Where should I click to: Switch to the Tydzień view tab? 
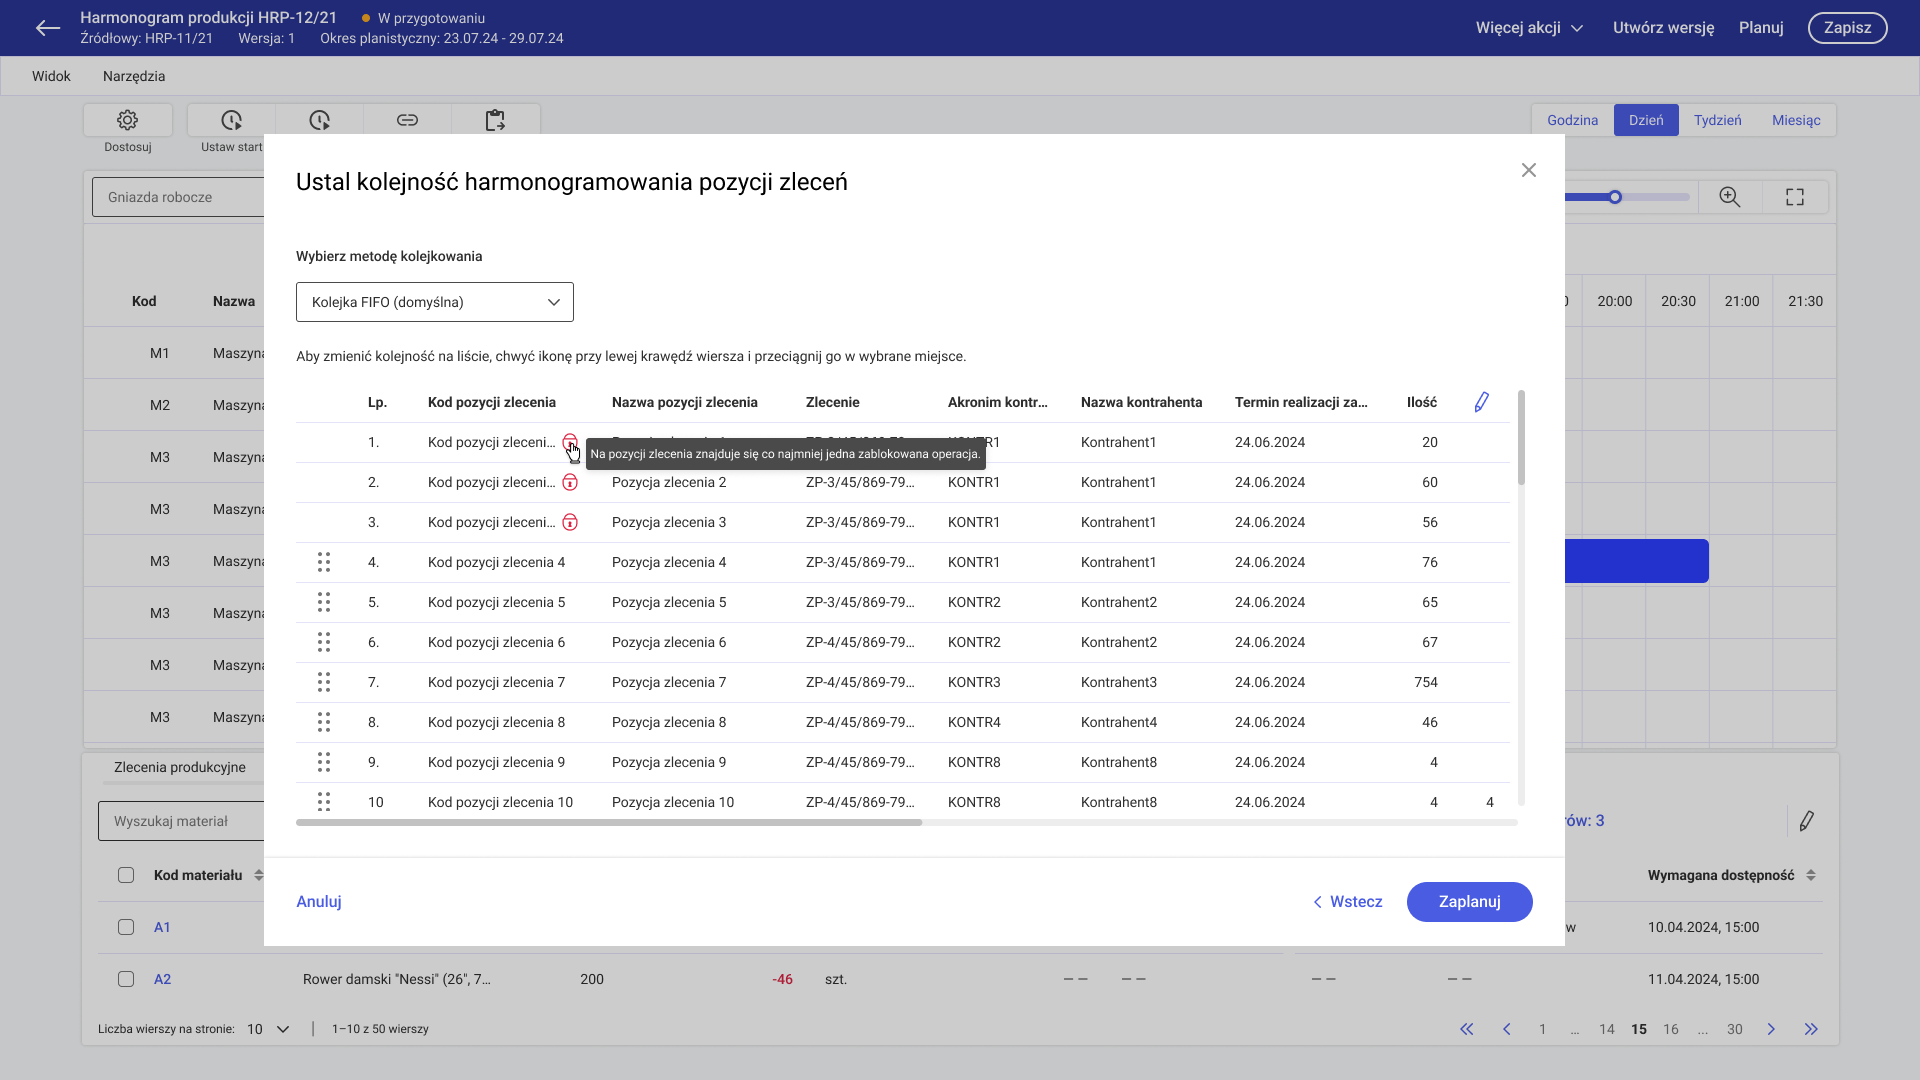point(1717,120)
